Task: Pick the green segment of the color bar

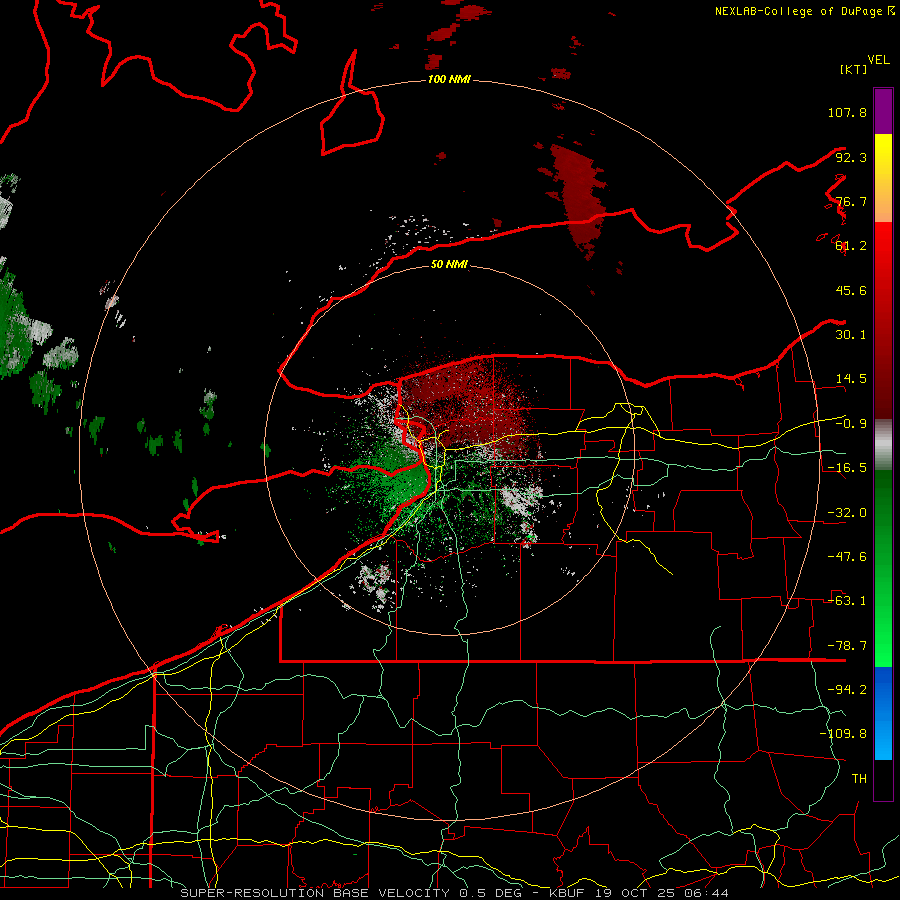Action: click(x=883, y=568)
